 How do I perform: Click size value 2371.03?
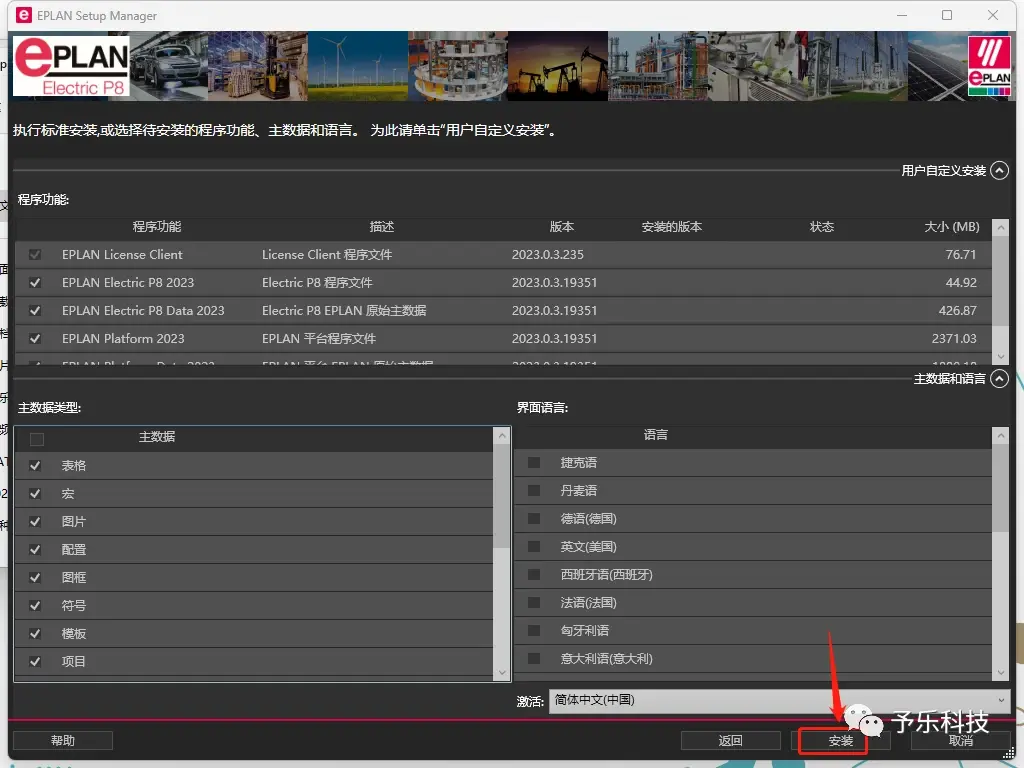click(953, 339)
